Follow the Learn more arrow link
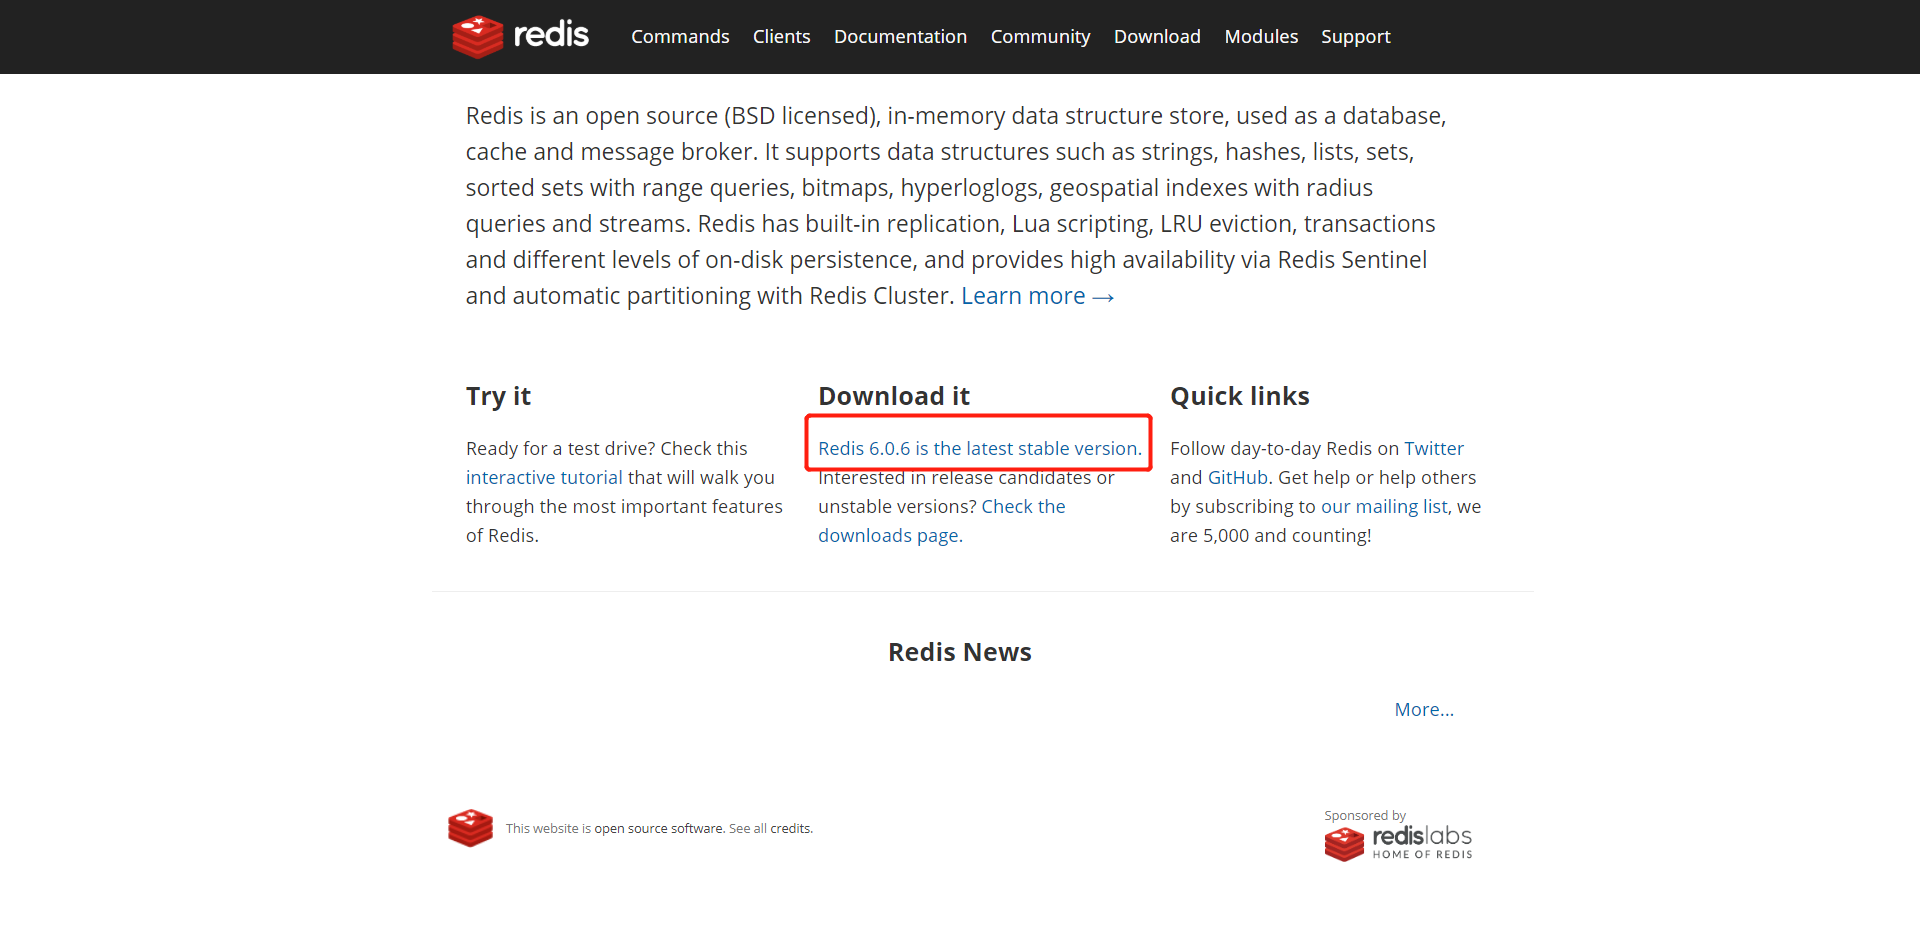 [1037, 296]
